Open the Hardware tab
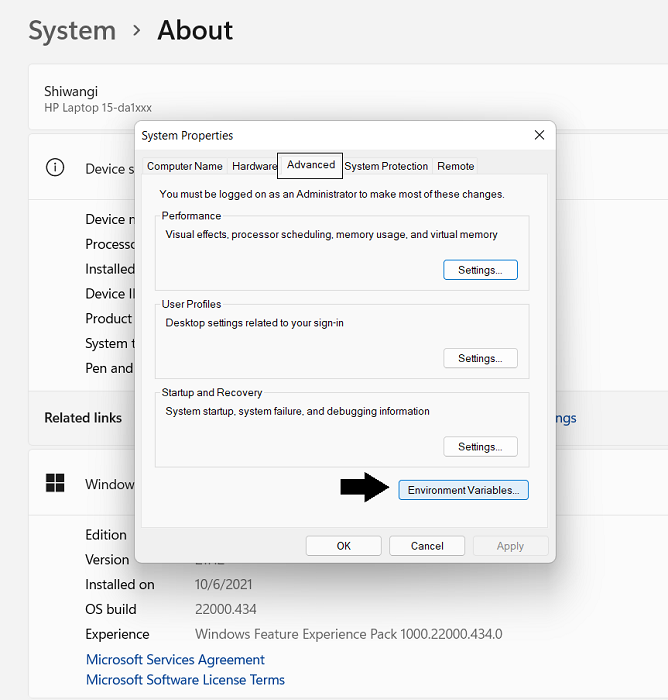Viewport: 668px width, 700px height. coord(254,166)
